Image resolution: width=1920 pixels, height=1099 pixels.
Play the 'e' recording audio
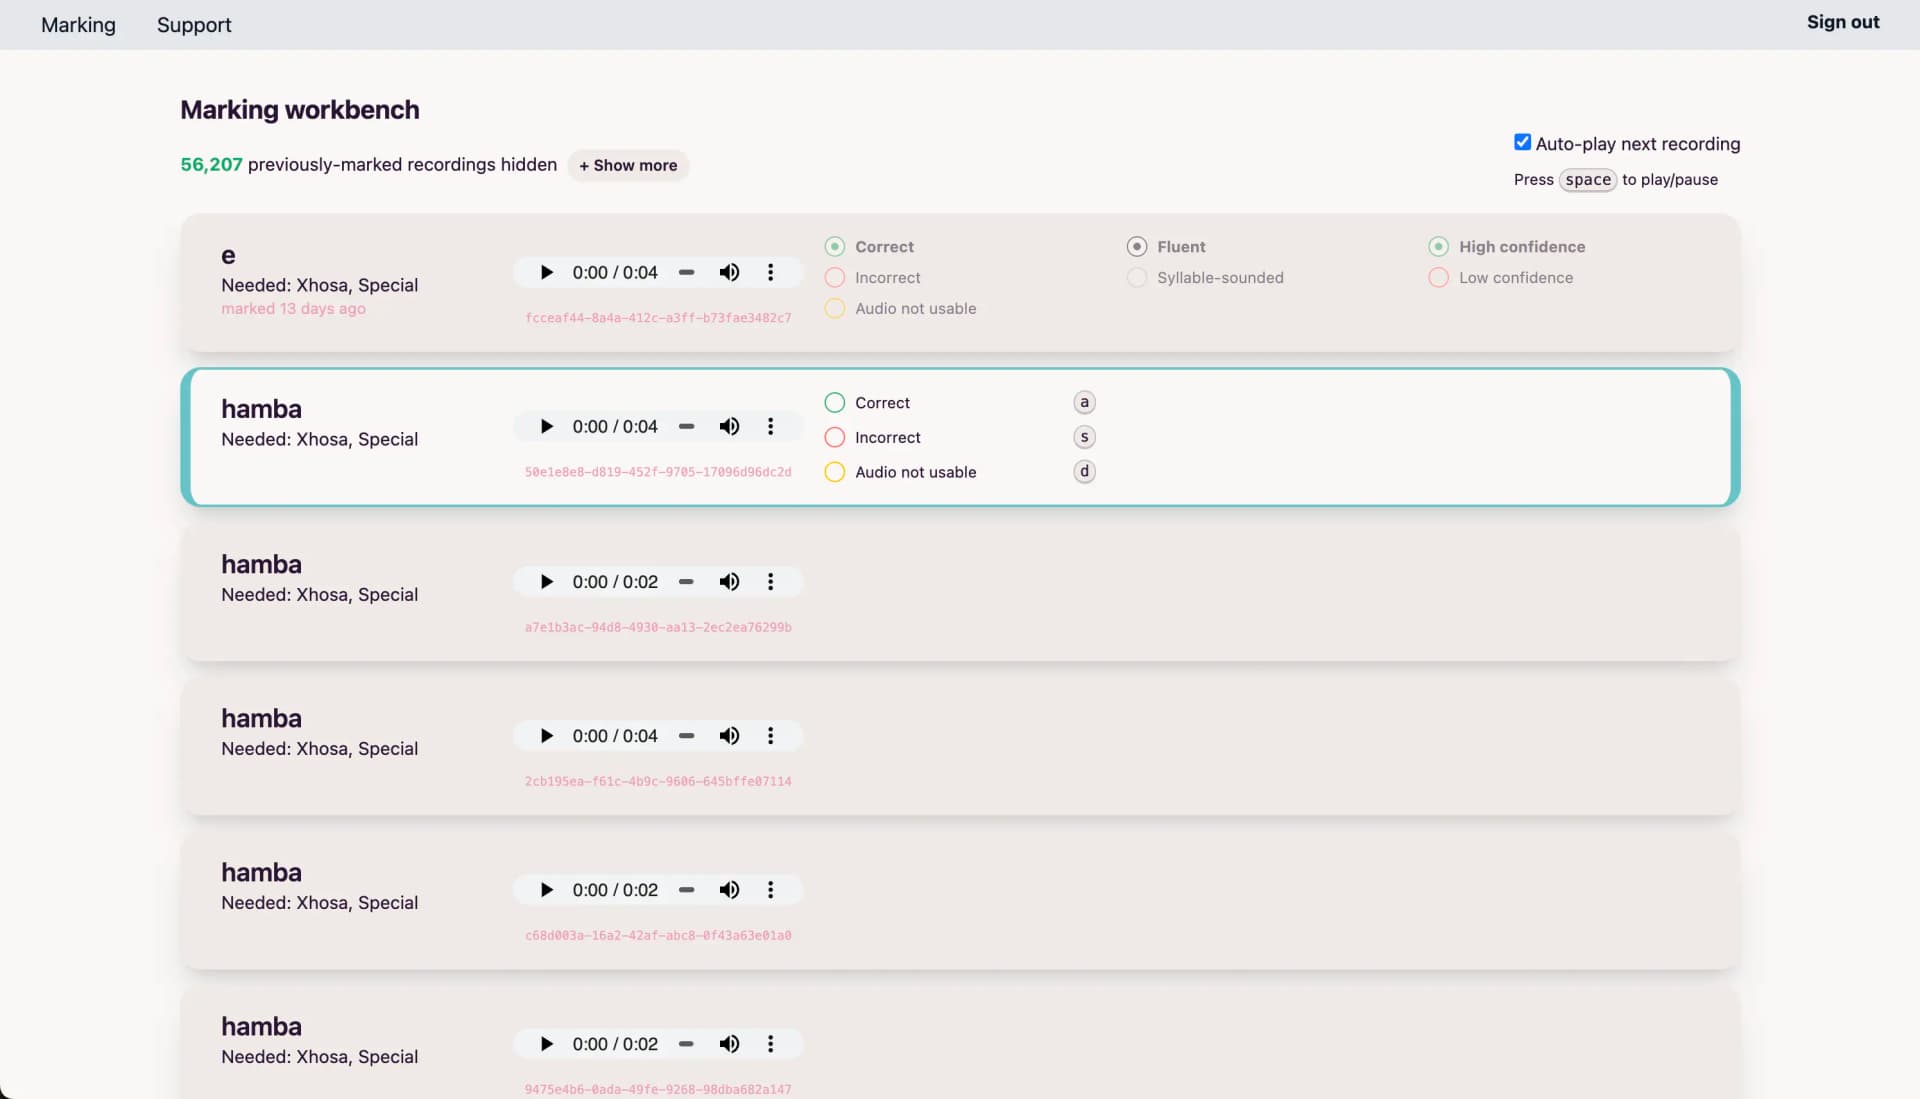pos(546,273)
